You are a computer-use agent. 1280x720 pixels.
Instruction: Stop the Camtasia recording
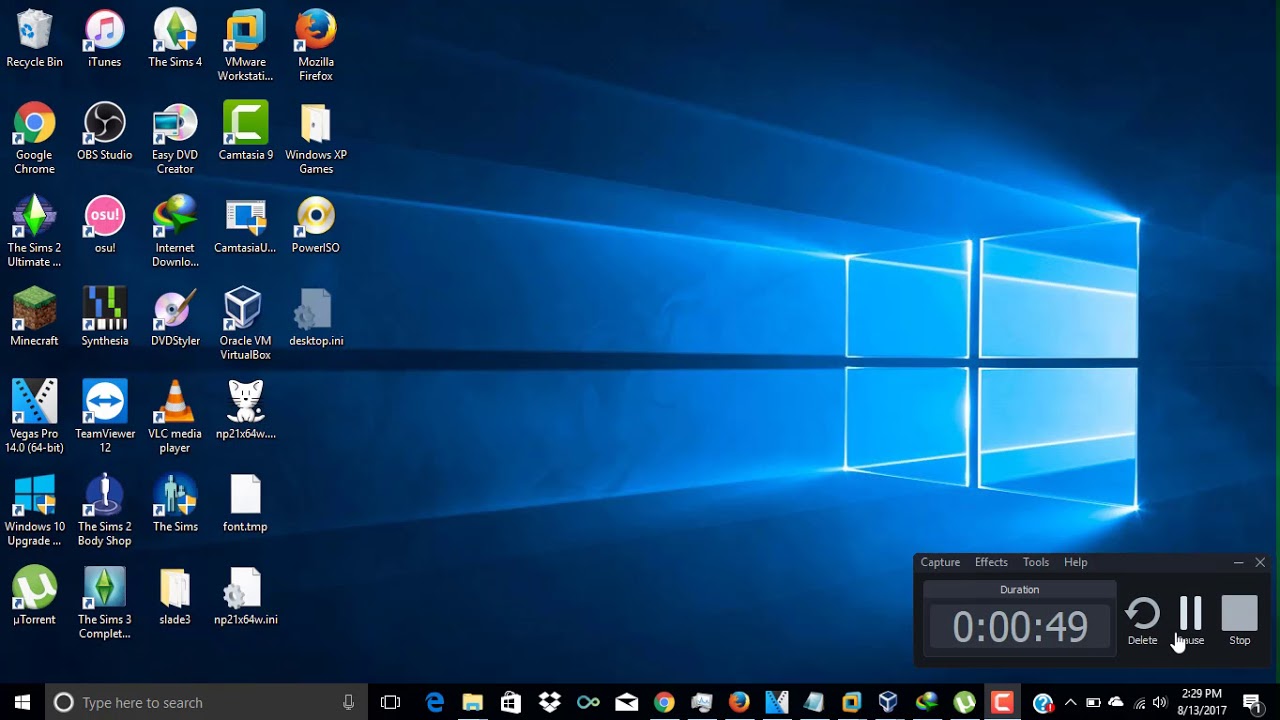1239,621
